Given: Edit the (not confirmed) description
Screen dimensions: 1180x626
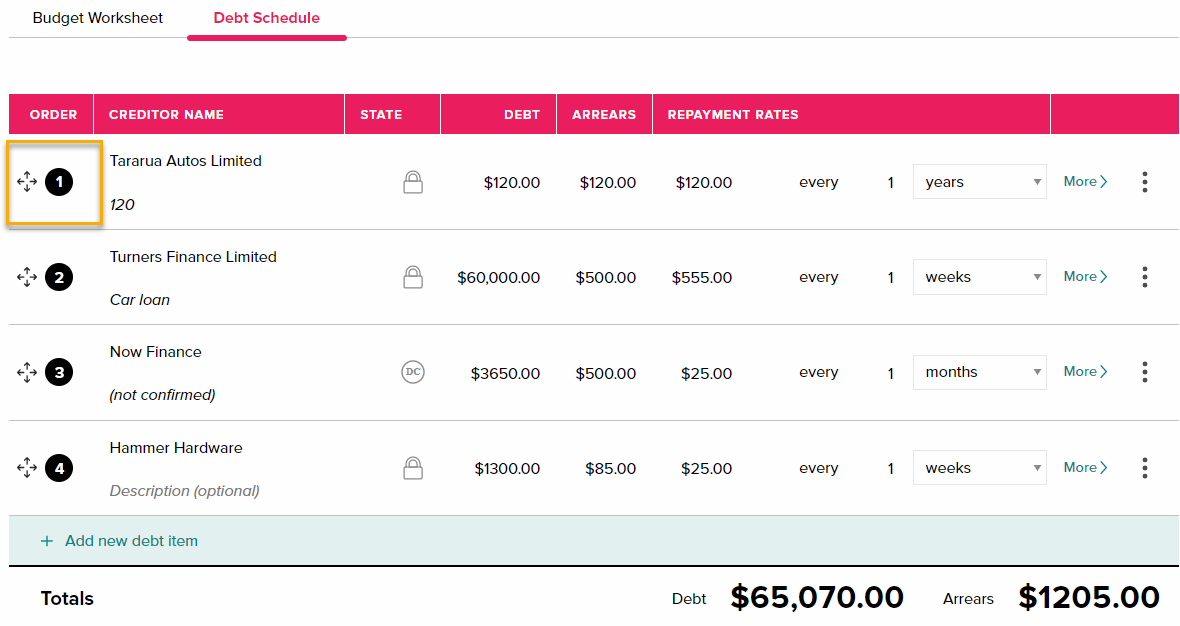Looking at the screenshot, I should coord(163,395).
